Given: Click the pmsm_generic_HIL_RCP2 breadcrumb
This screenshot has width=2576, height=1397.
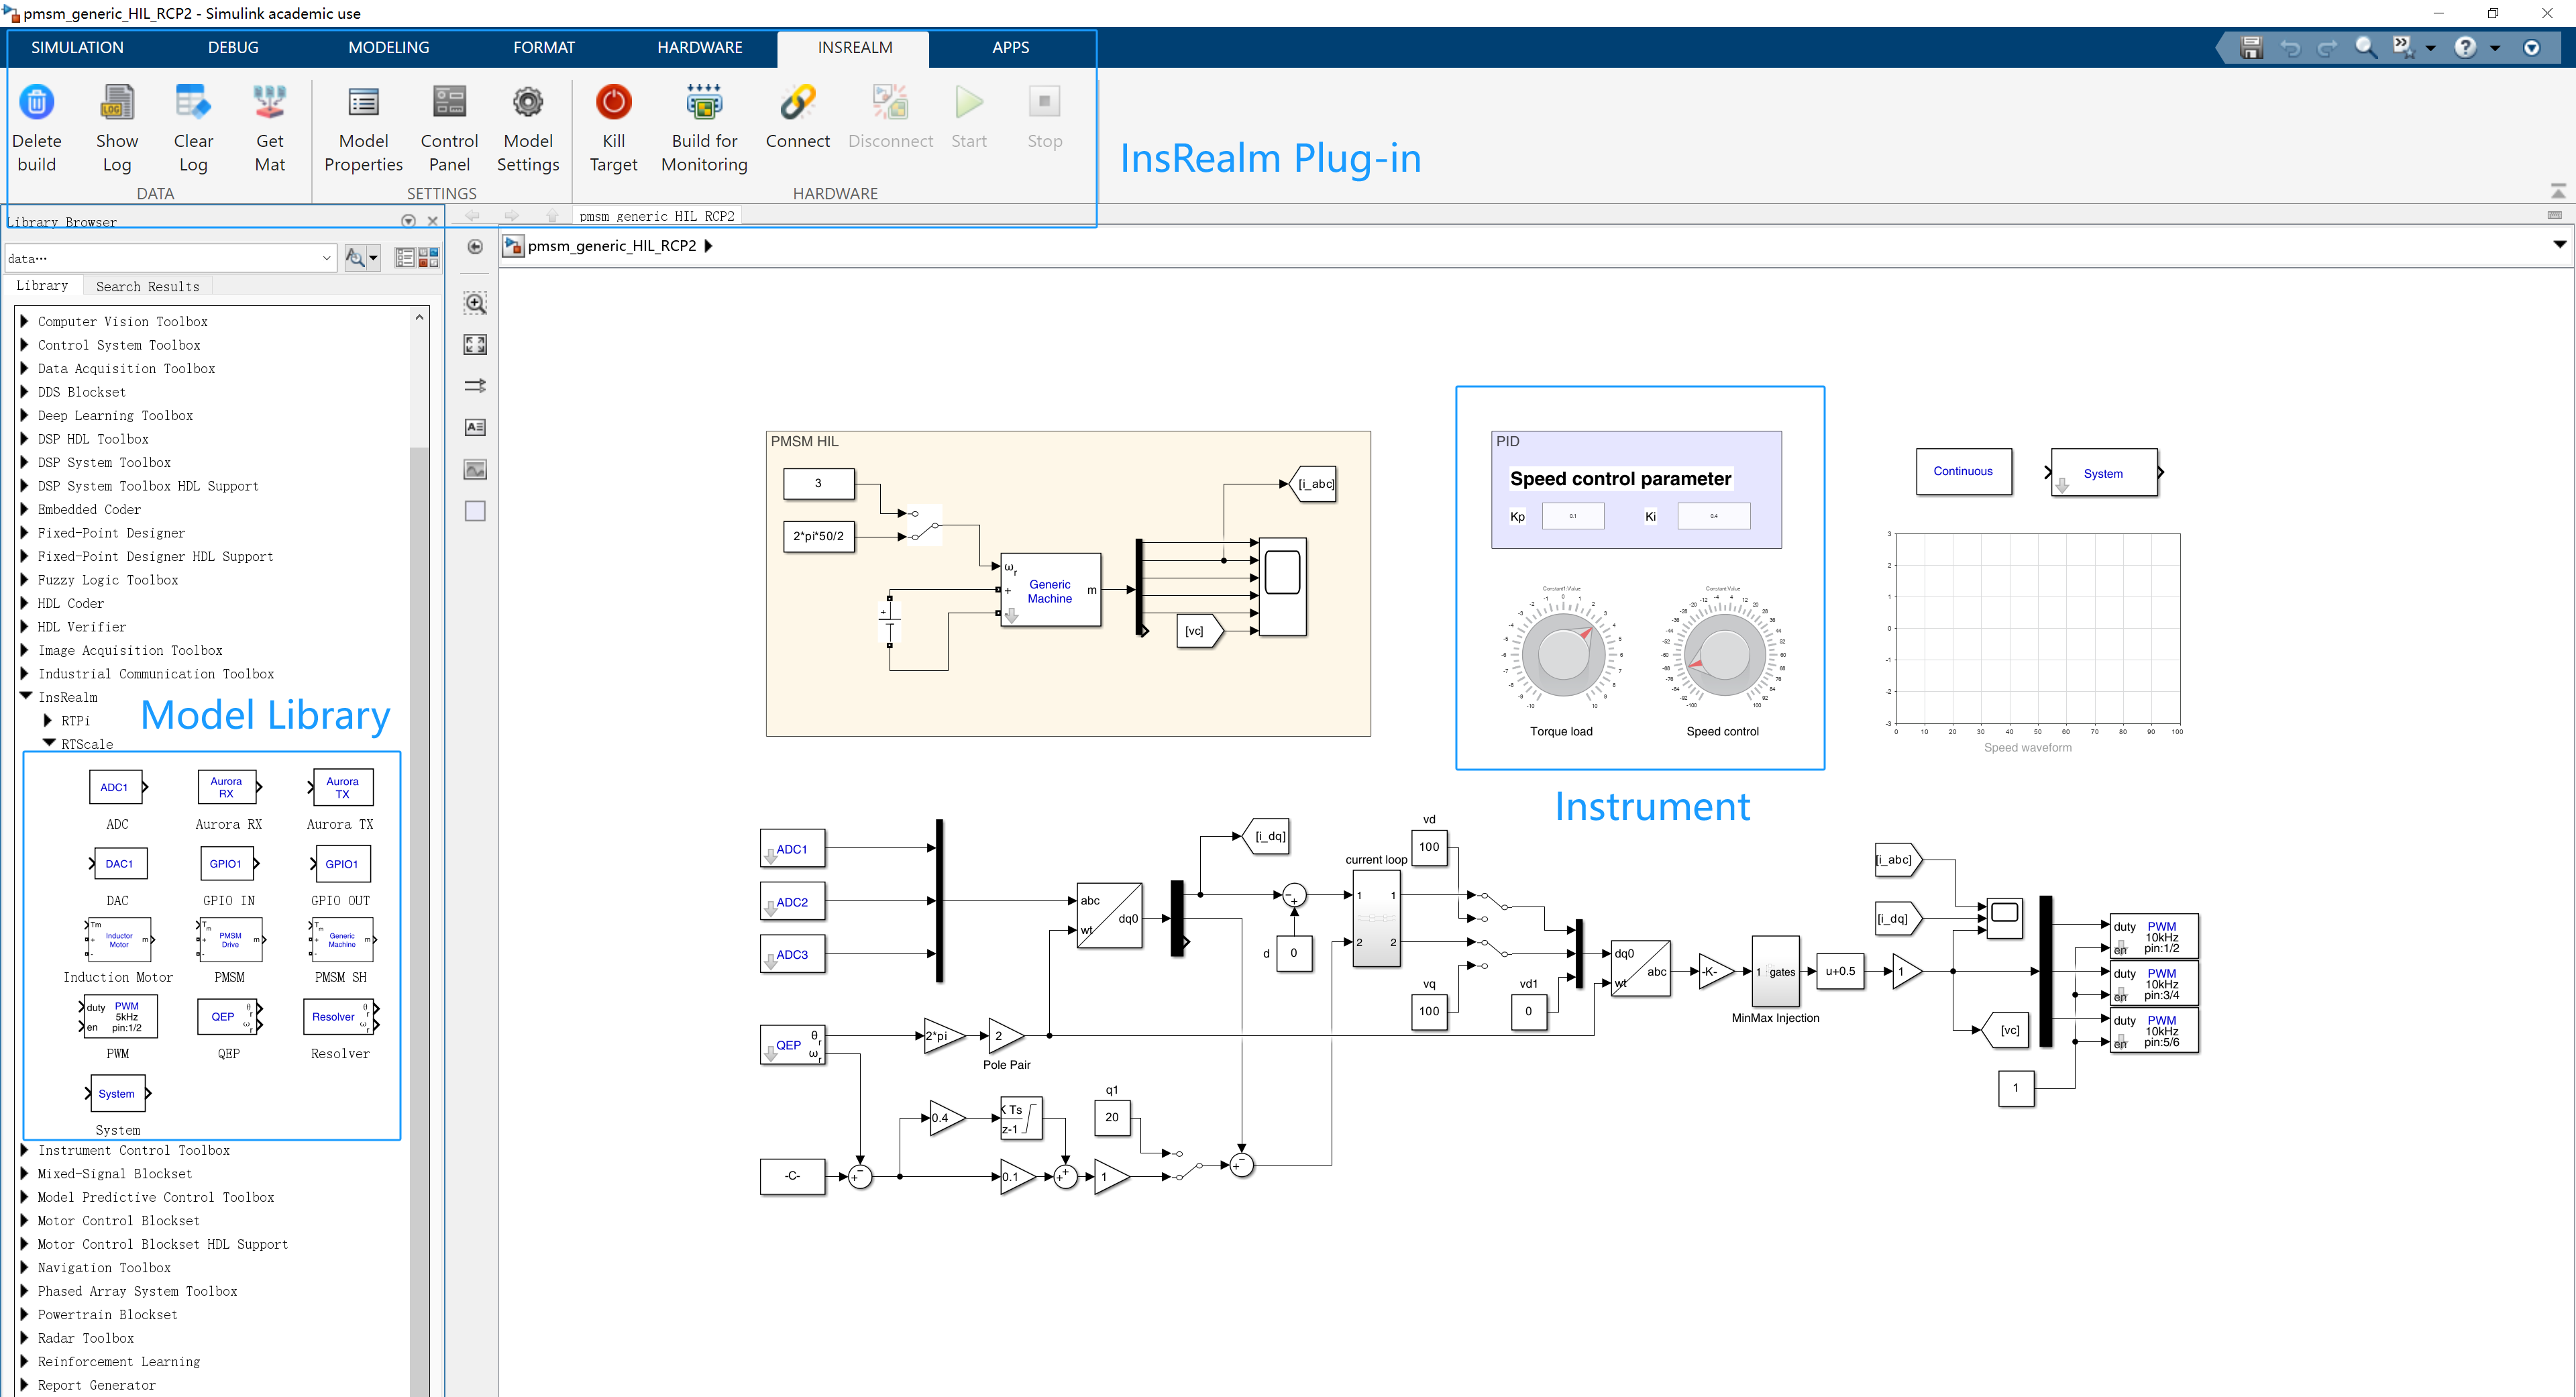Looking at the screenshot, I should pyautogui.click(x=612, y=246).
